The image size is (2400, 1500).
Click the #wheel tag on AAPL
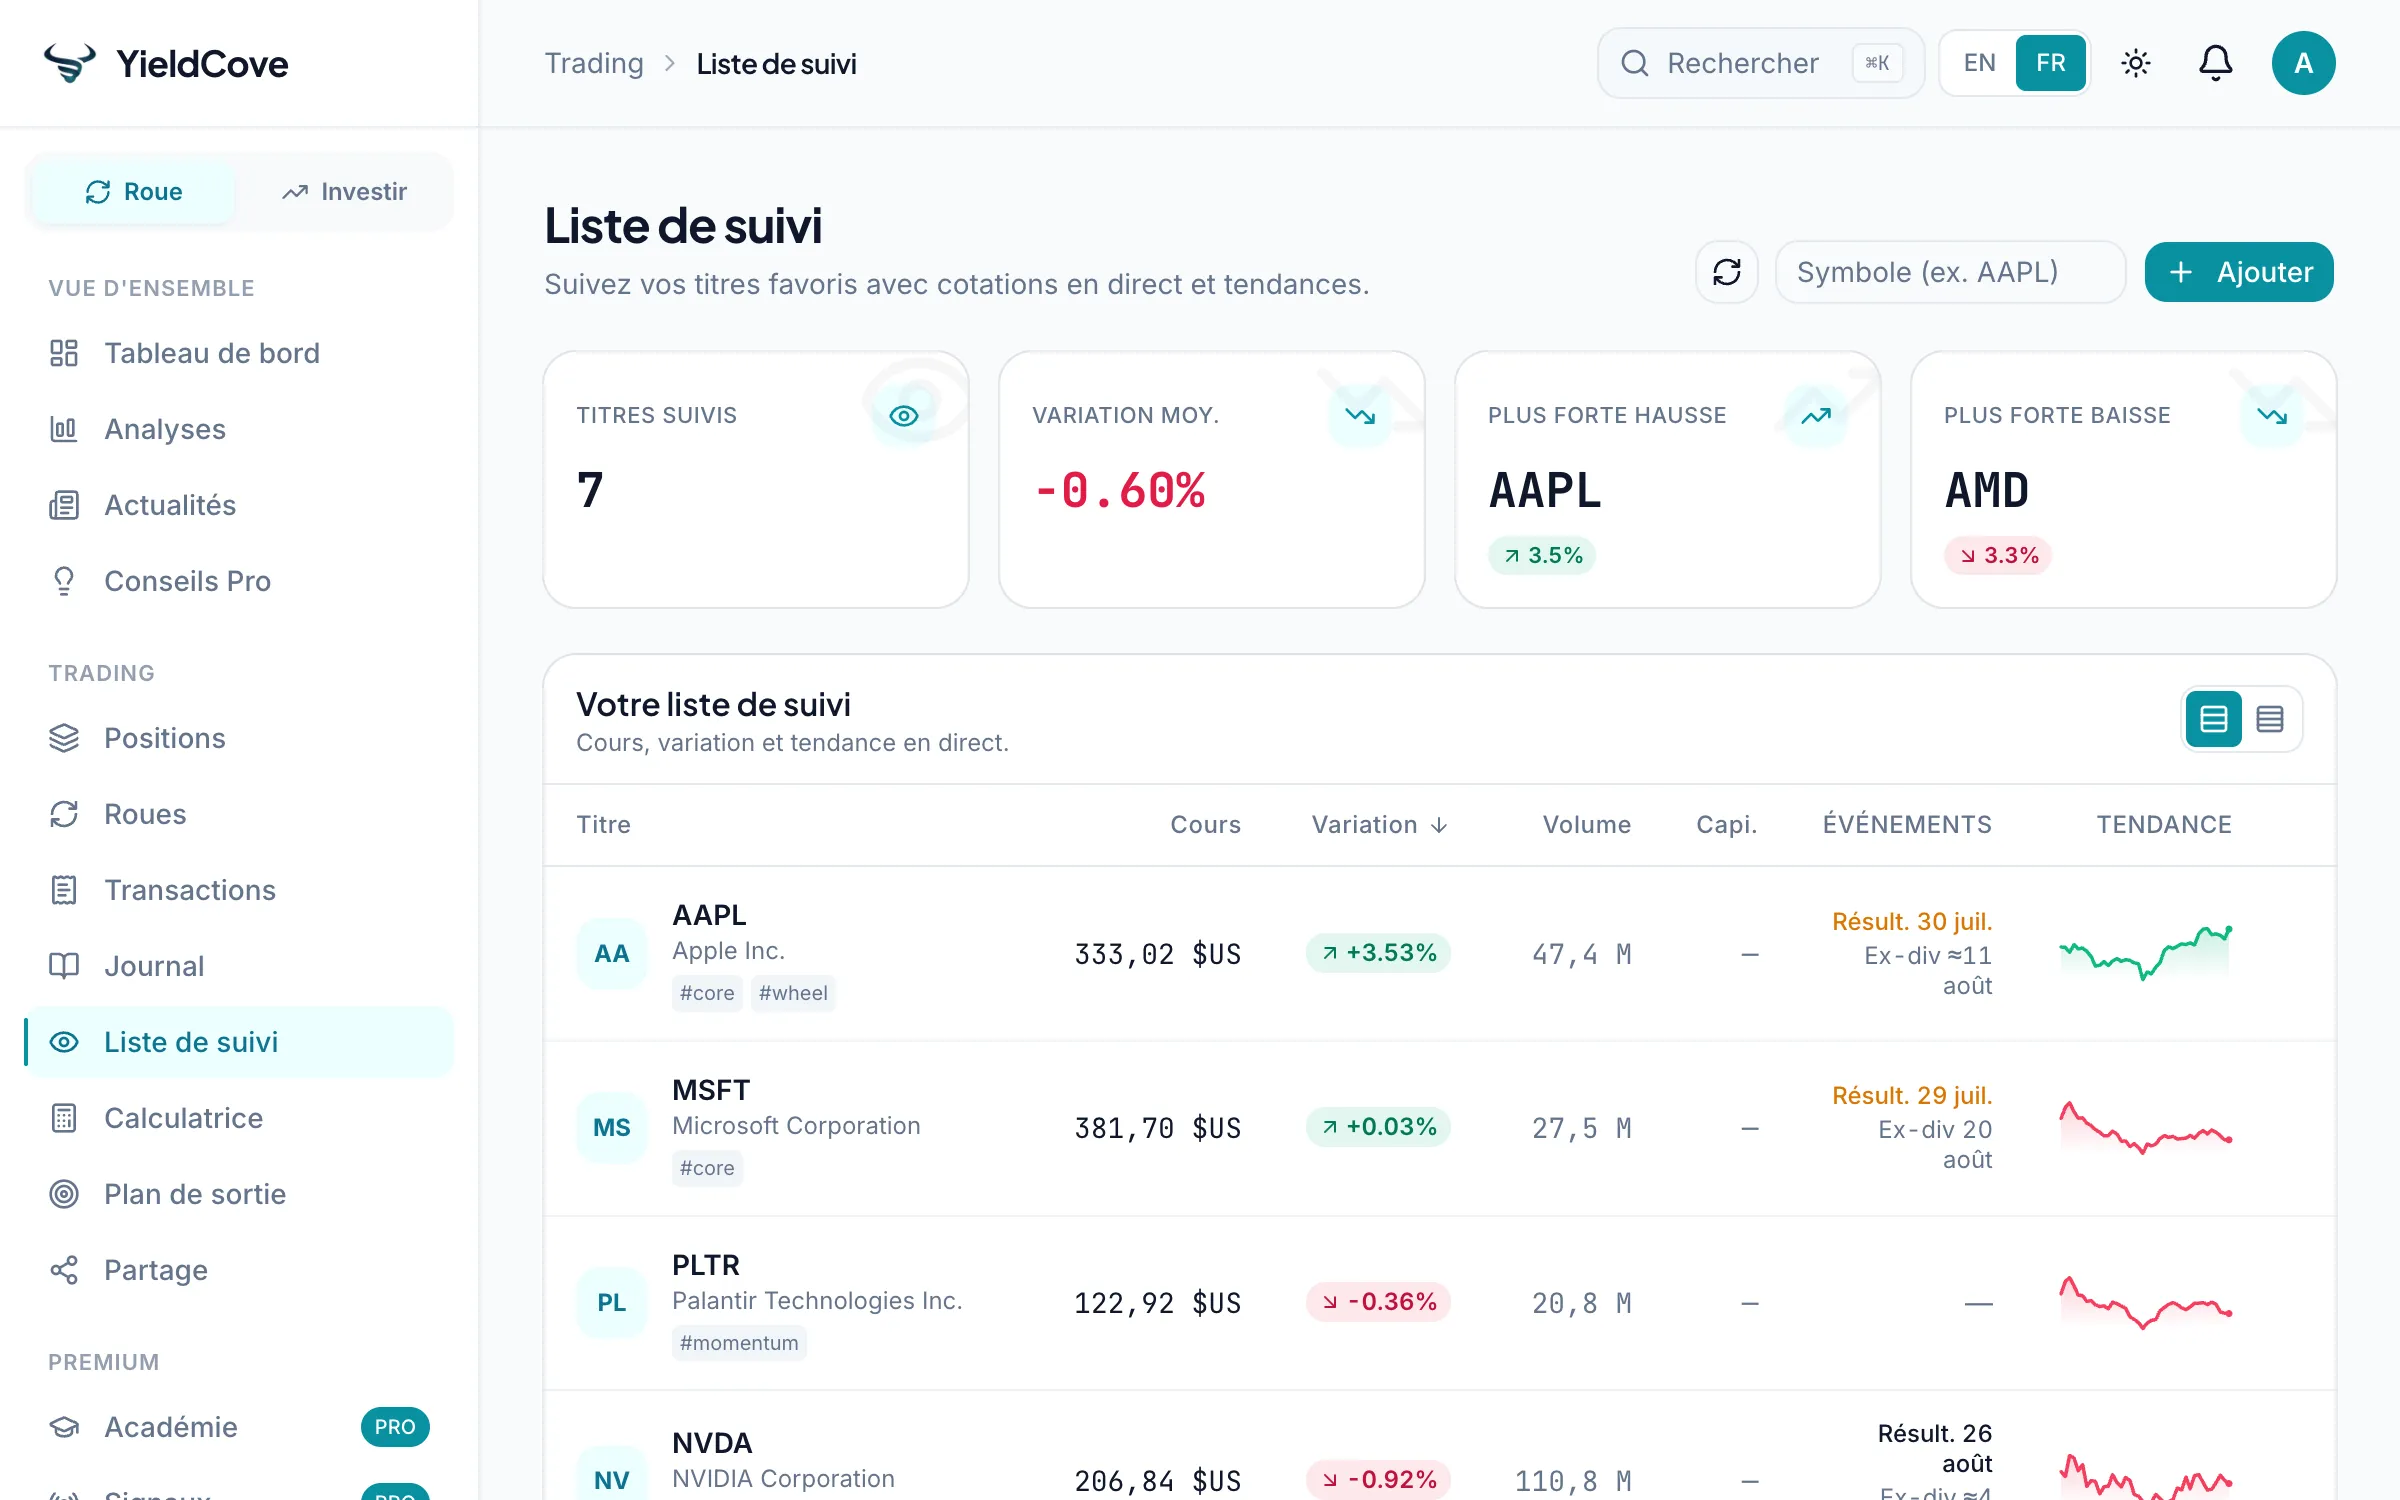point(793,993)
